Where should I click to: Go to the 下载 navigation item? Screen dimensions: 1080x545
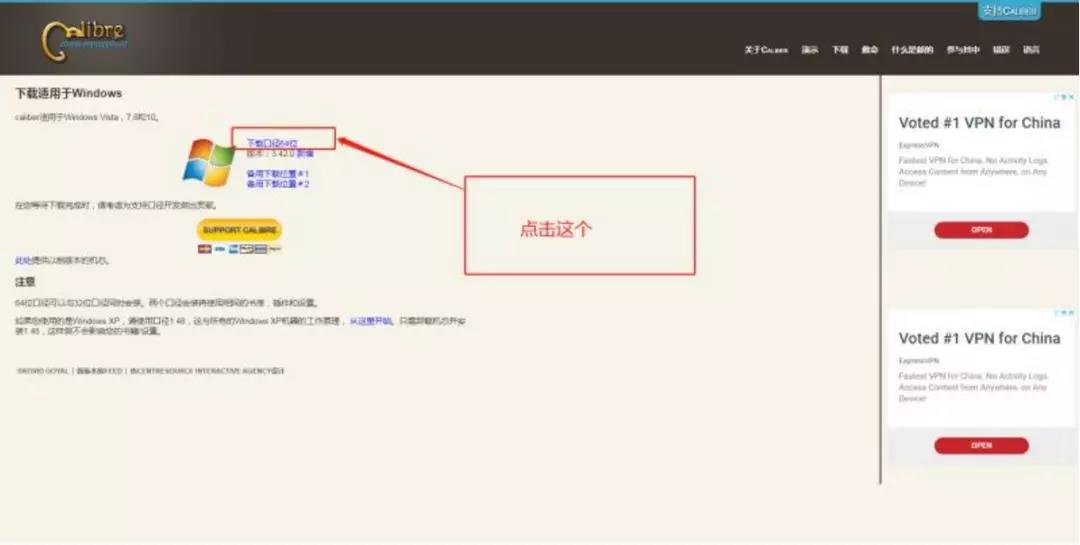point(840,49)
